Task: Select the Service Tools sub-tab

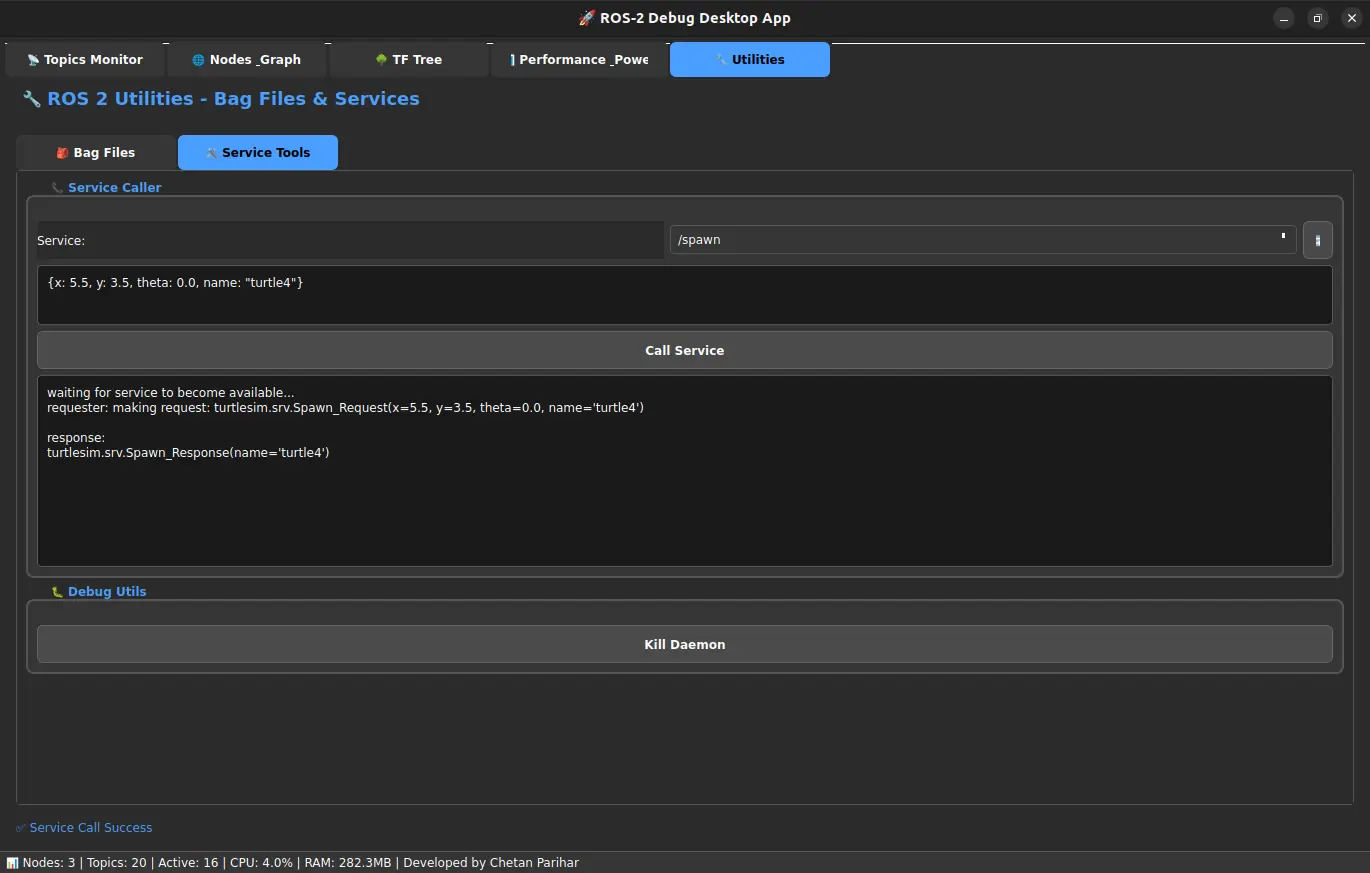Action: point(258,153)
